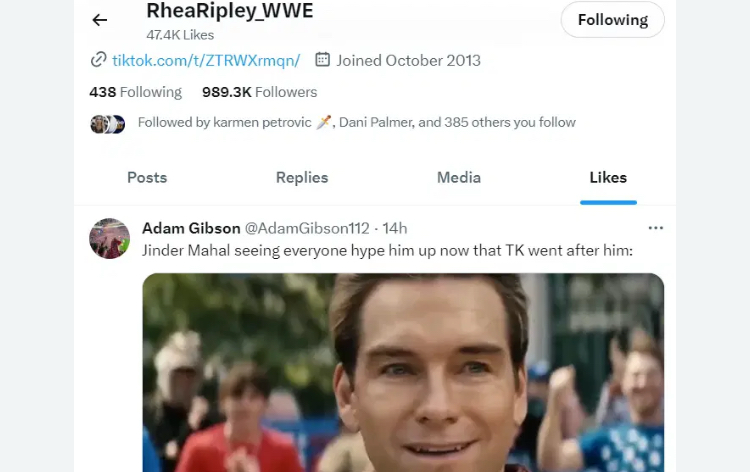The image size is (750, 472).
Task: Click the link icon beside tiktok URL
Action: (x=99, y=60)
